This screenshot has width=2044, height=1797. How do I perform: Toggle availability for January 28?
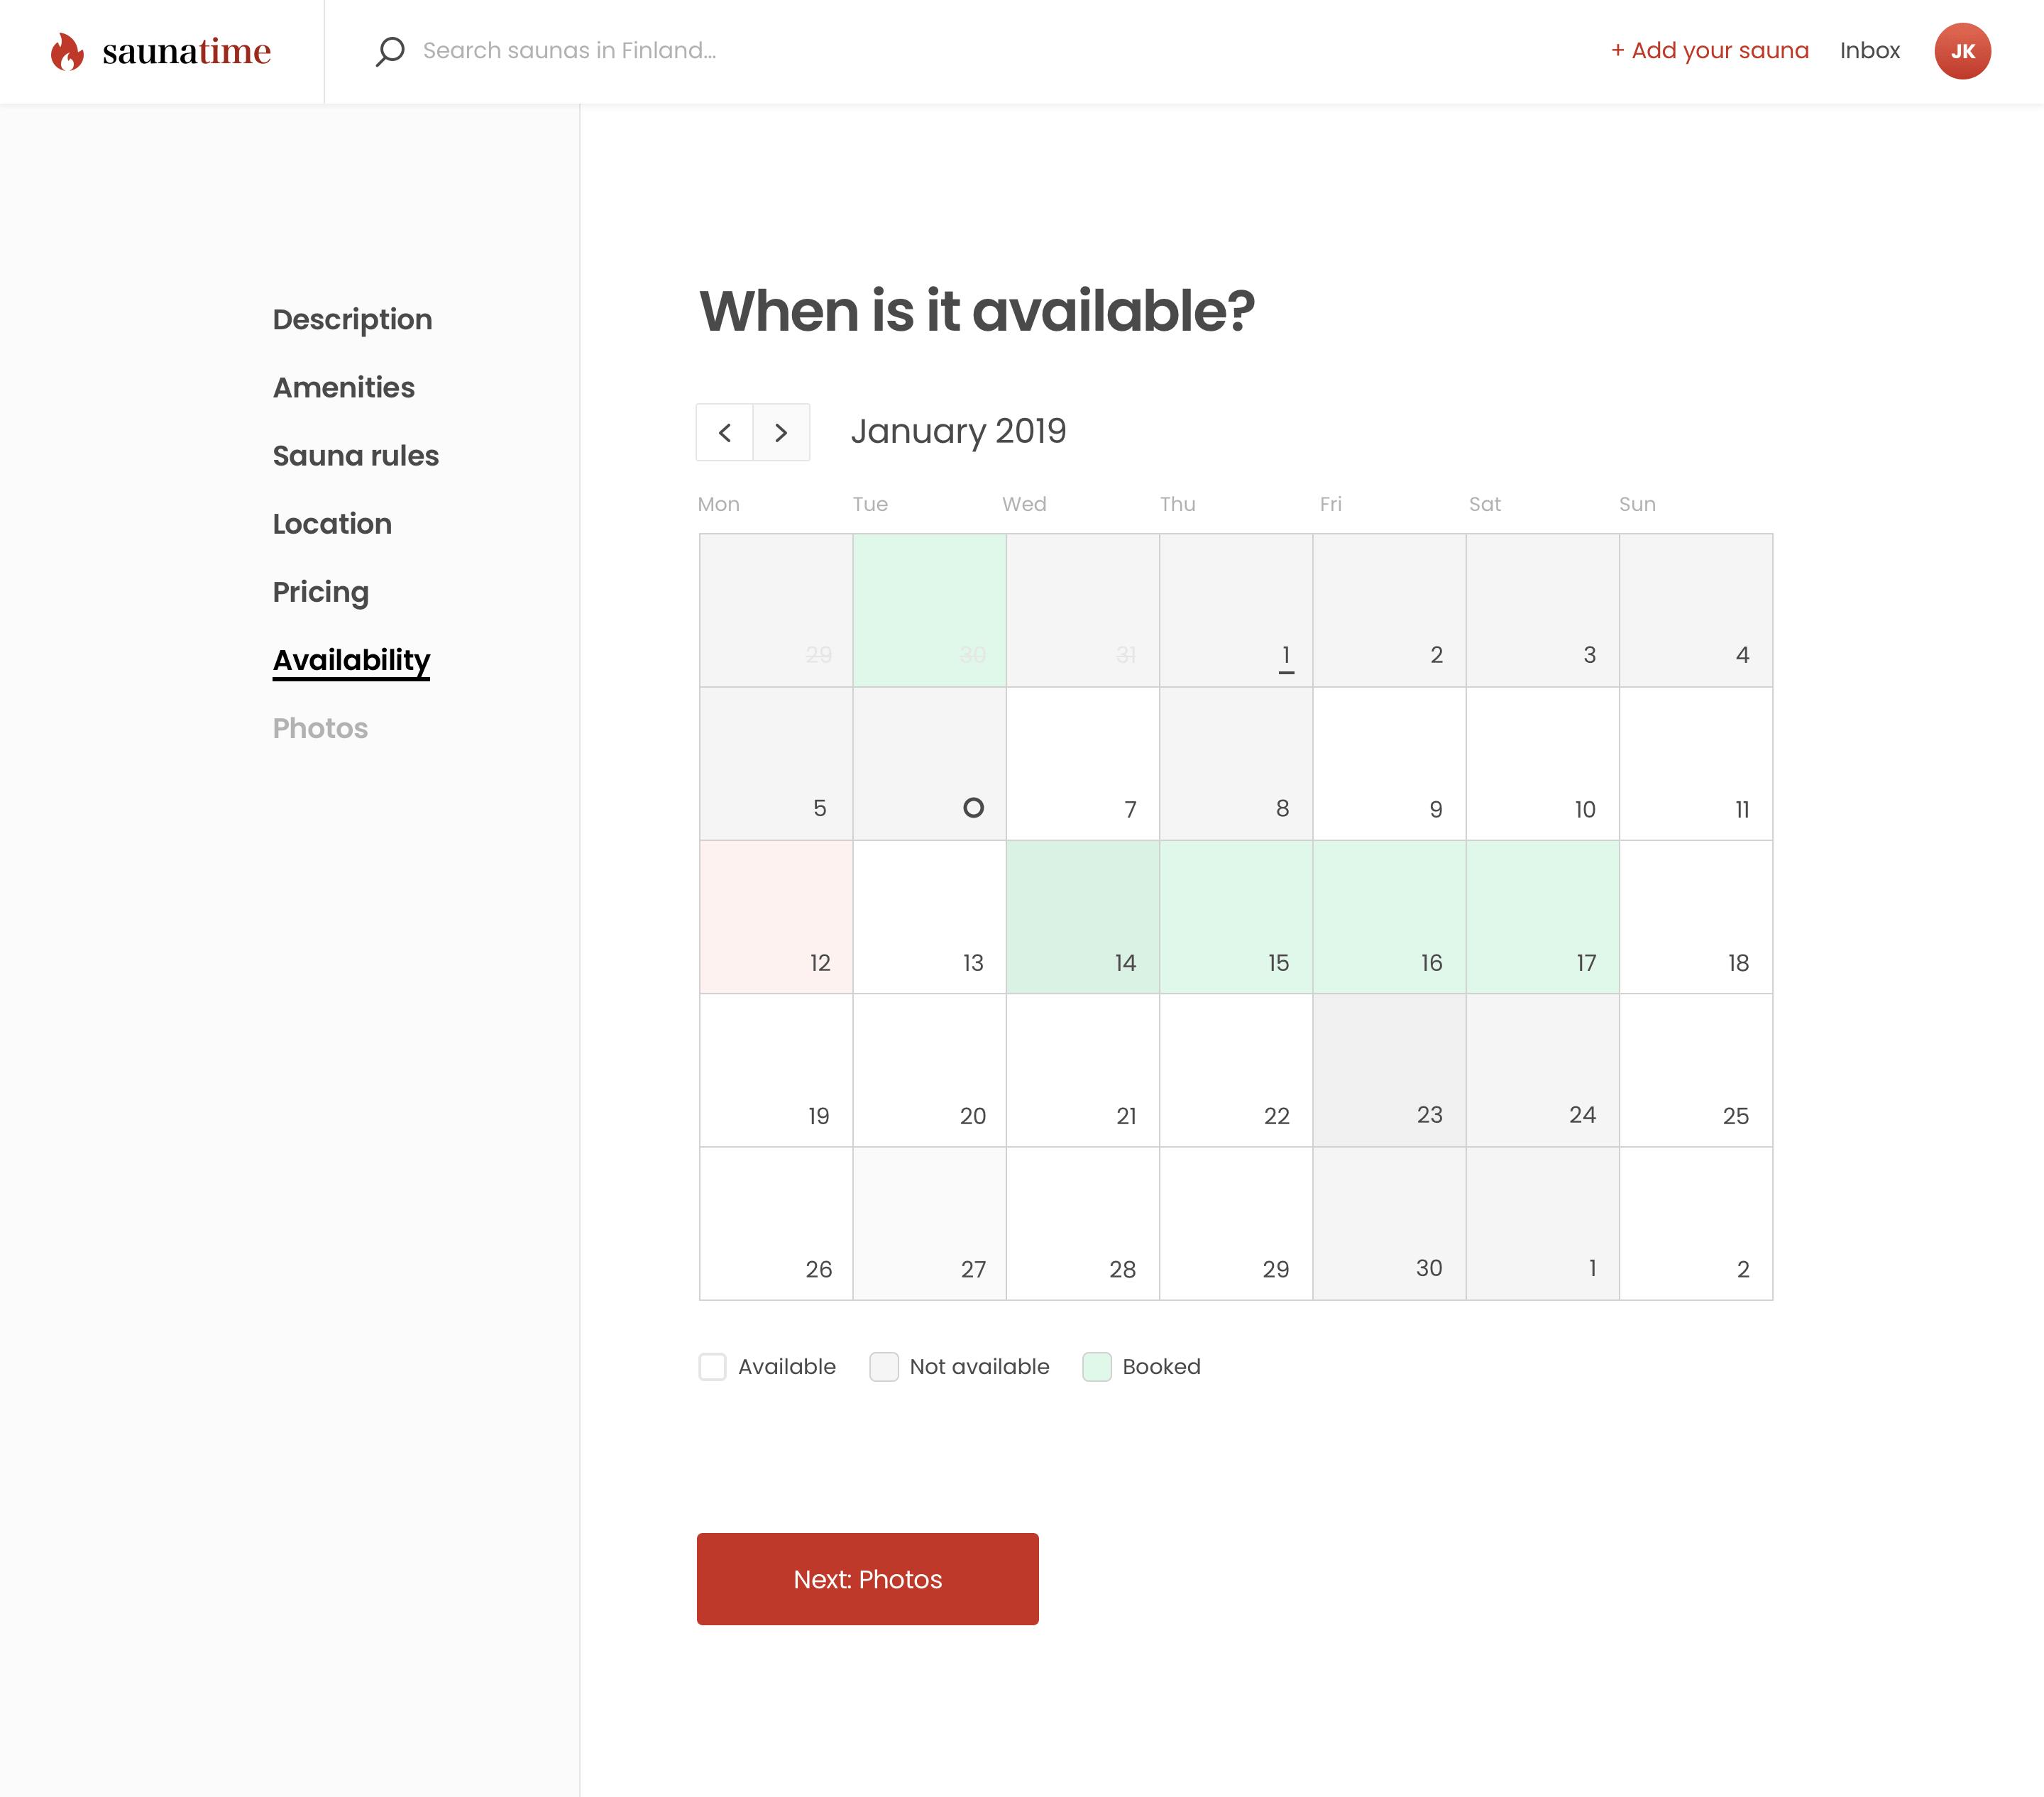pos(1083,1224)
